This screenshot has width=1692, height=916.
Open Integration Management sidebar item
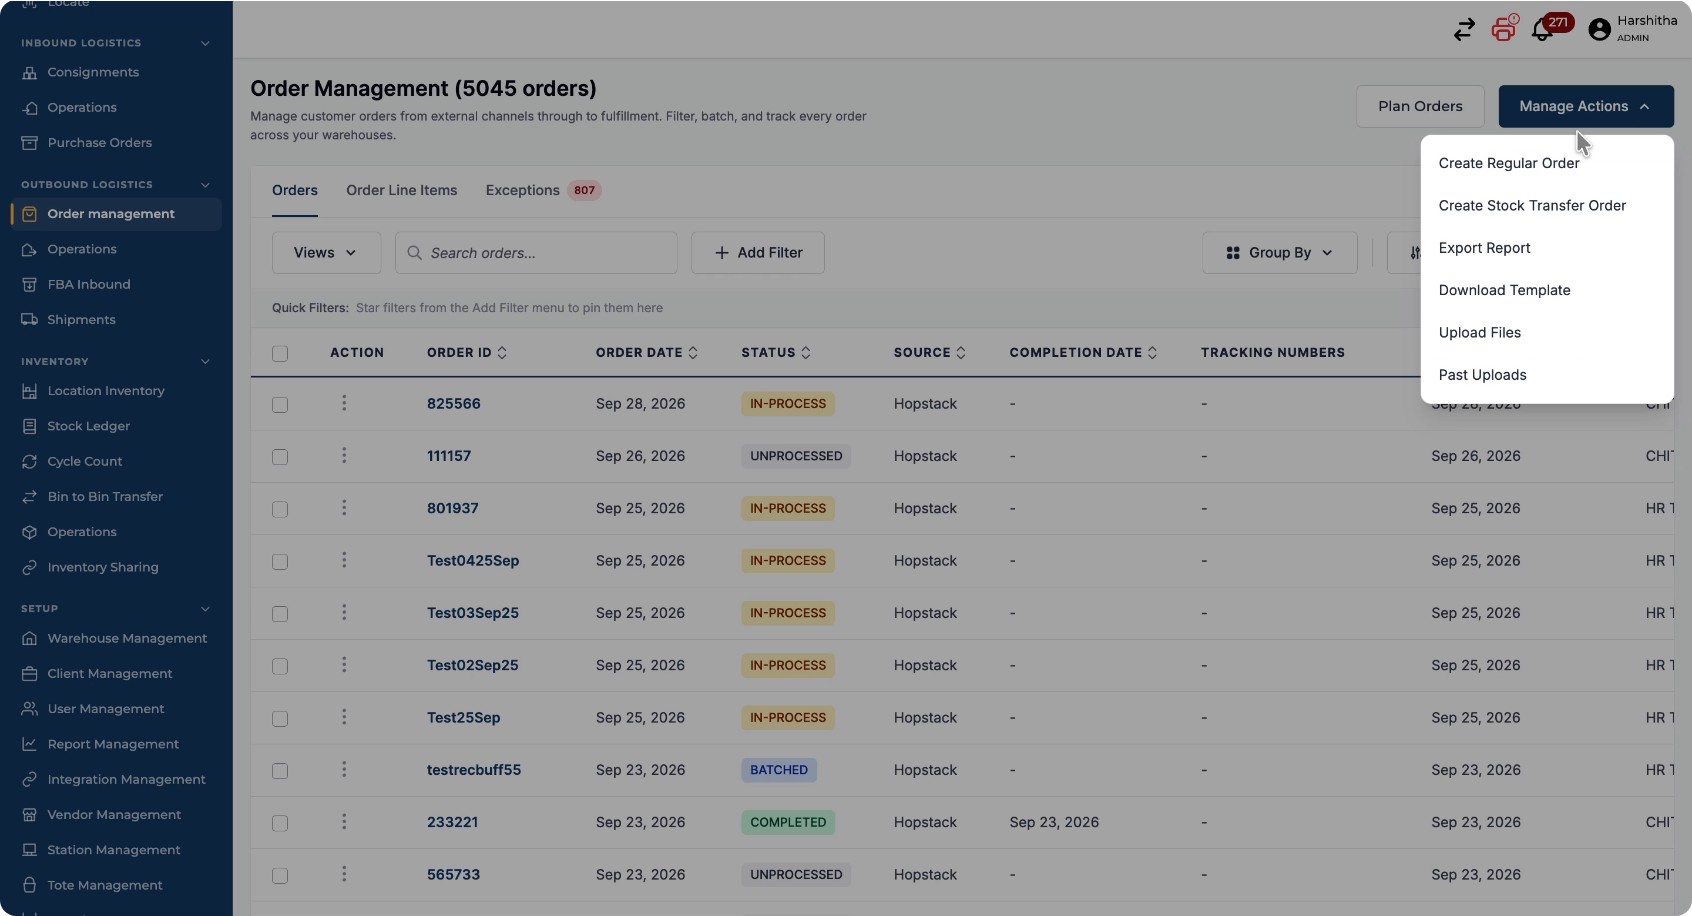click(x=126, y=779)
